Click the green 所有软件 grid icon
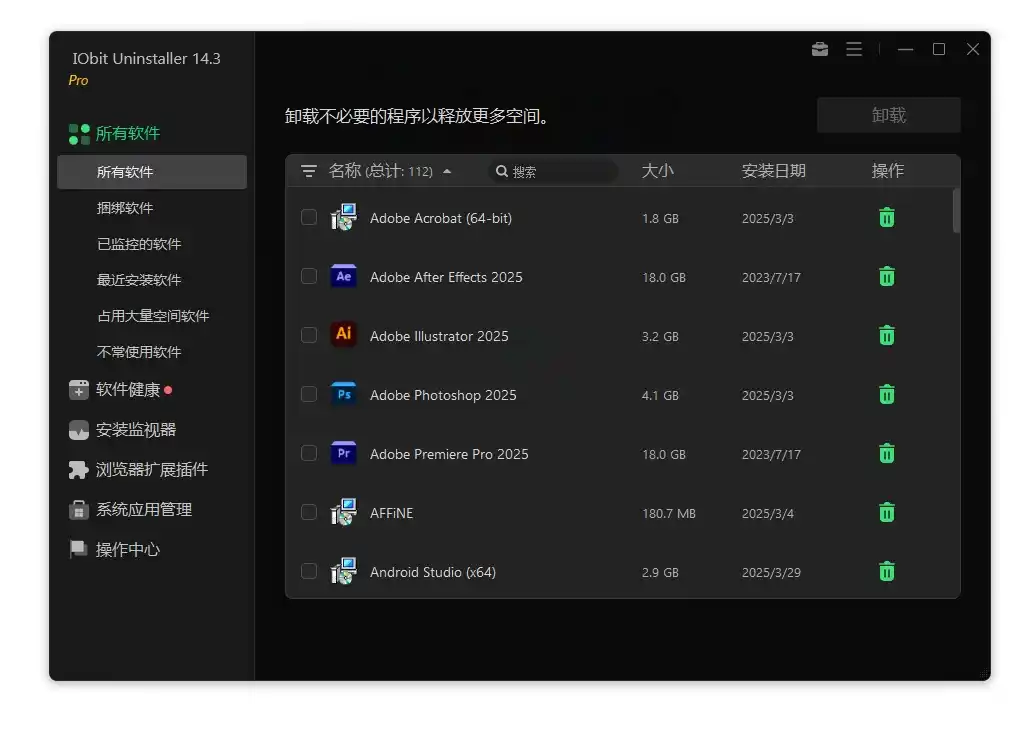Screen dimensions: 1036x733 pyautogui.click(x=79, y=134)
